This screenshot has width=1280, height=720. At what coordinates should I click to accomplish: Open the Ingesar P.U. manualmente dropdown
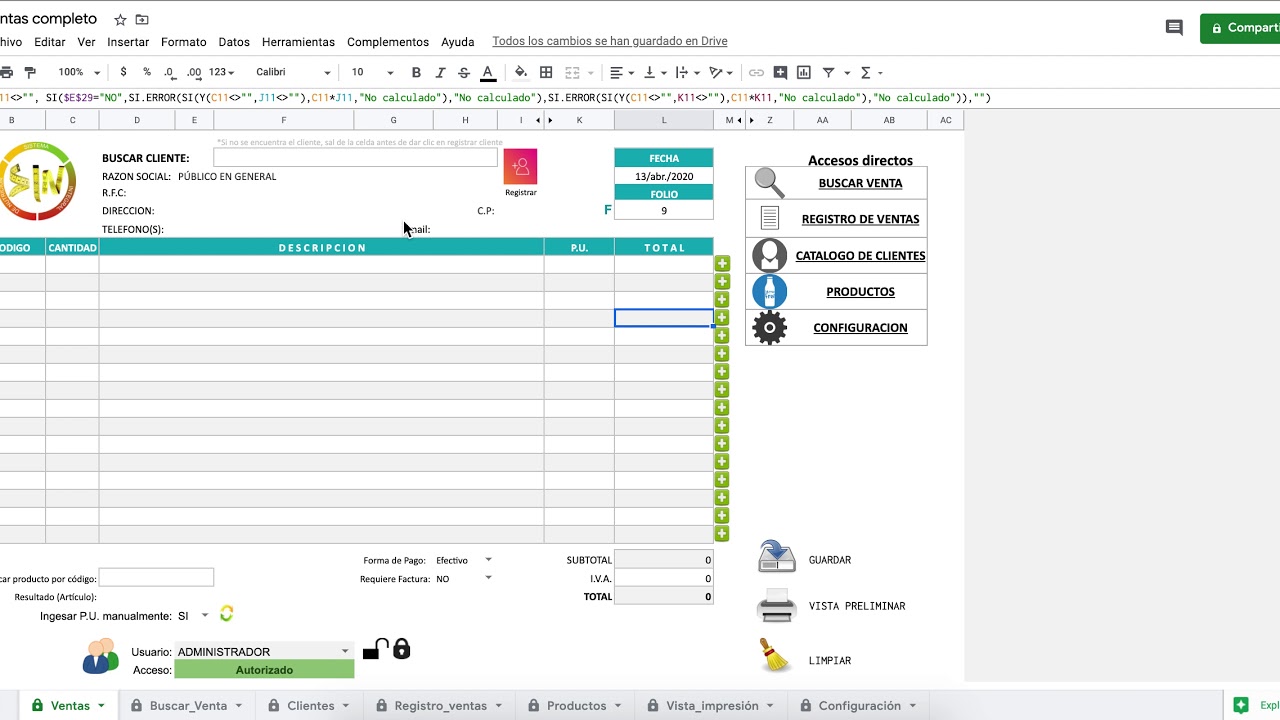[x=205, y=615]
